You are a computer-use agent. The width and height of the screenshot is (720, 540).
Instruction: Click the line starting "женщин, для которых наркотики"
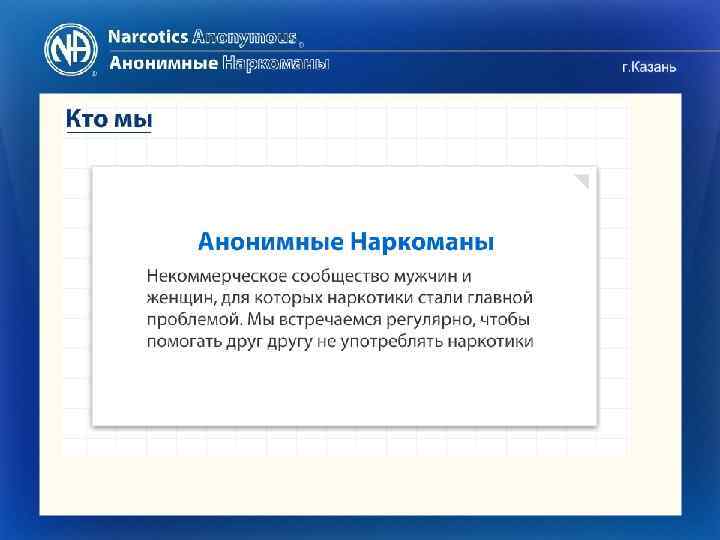(x=340, y=298)
